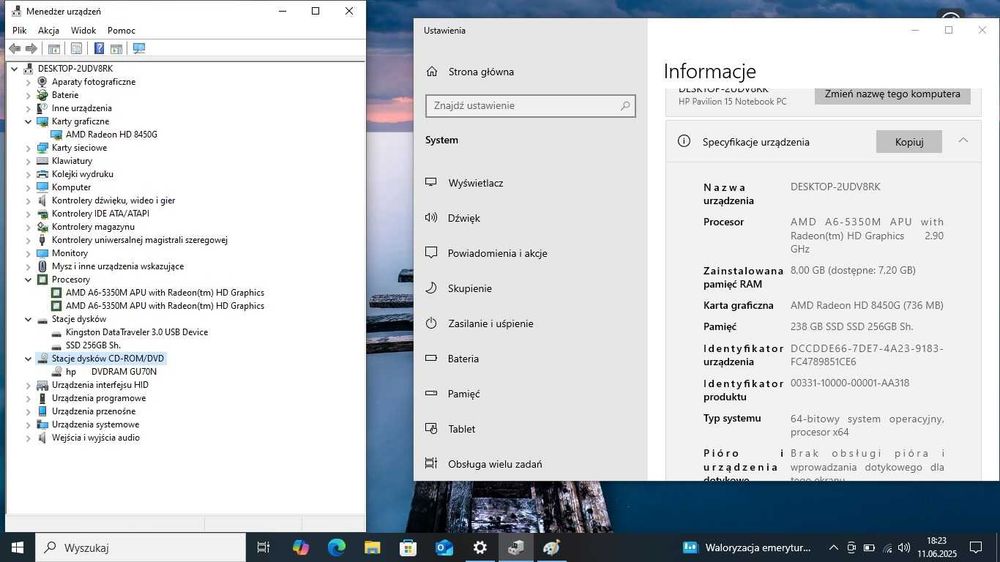Collapse the DESKTOP-2UDV8RK root node

tap(14, 68)
